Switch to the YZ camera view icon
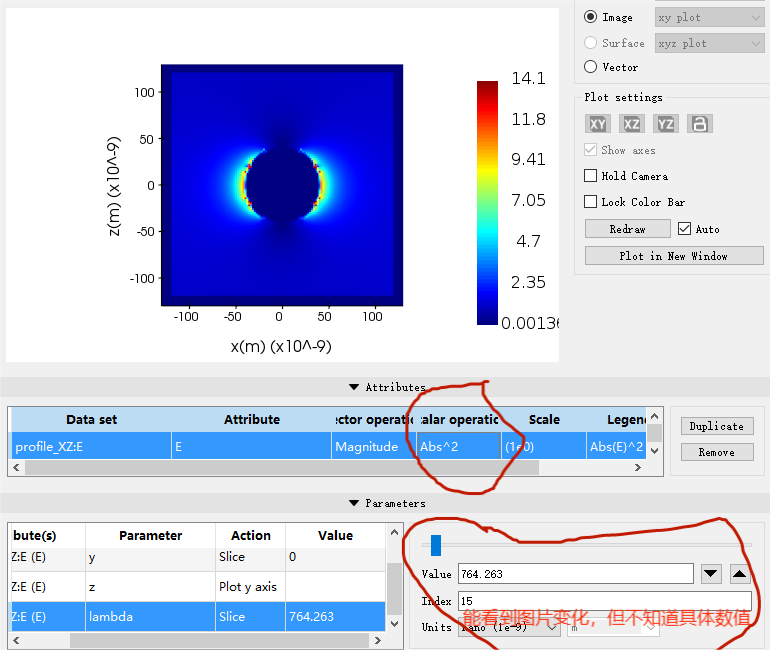This screenshot has height=650, width=770. click(x=666, y=124)
